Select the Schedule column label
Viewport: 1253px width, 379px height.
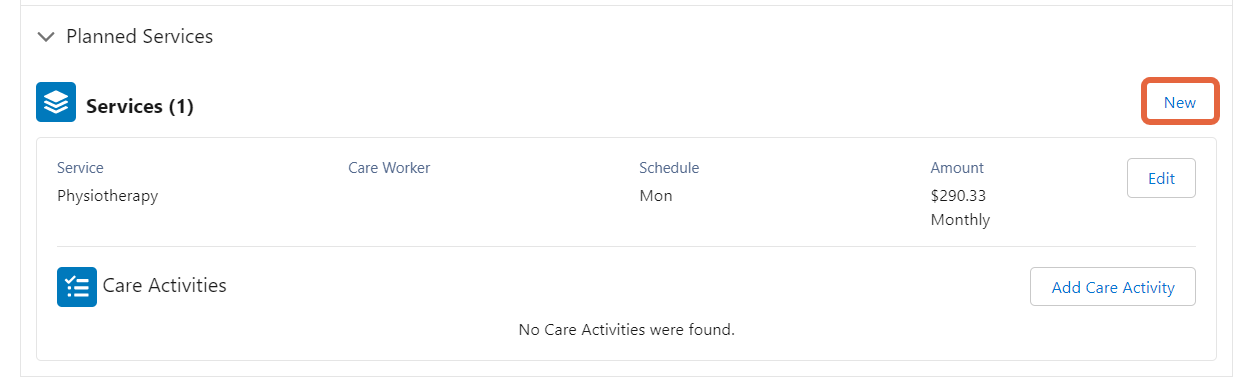pyautogui.click(x=669, y=168)
